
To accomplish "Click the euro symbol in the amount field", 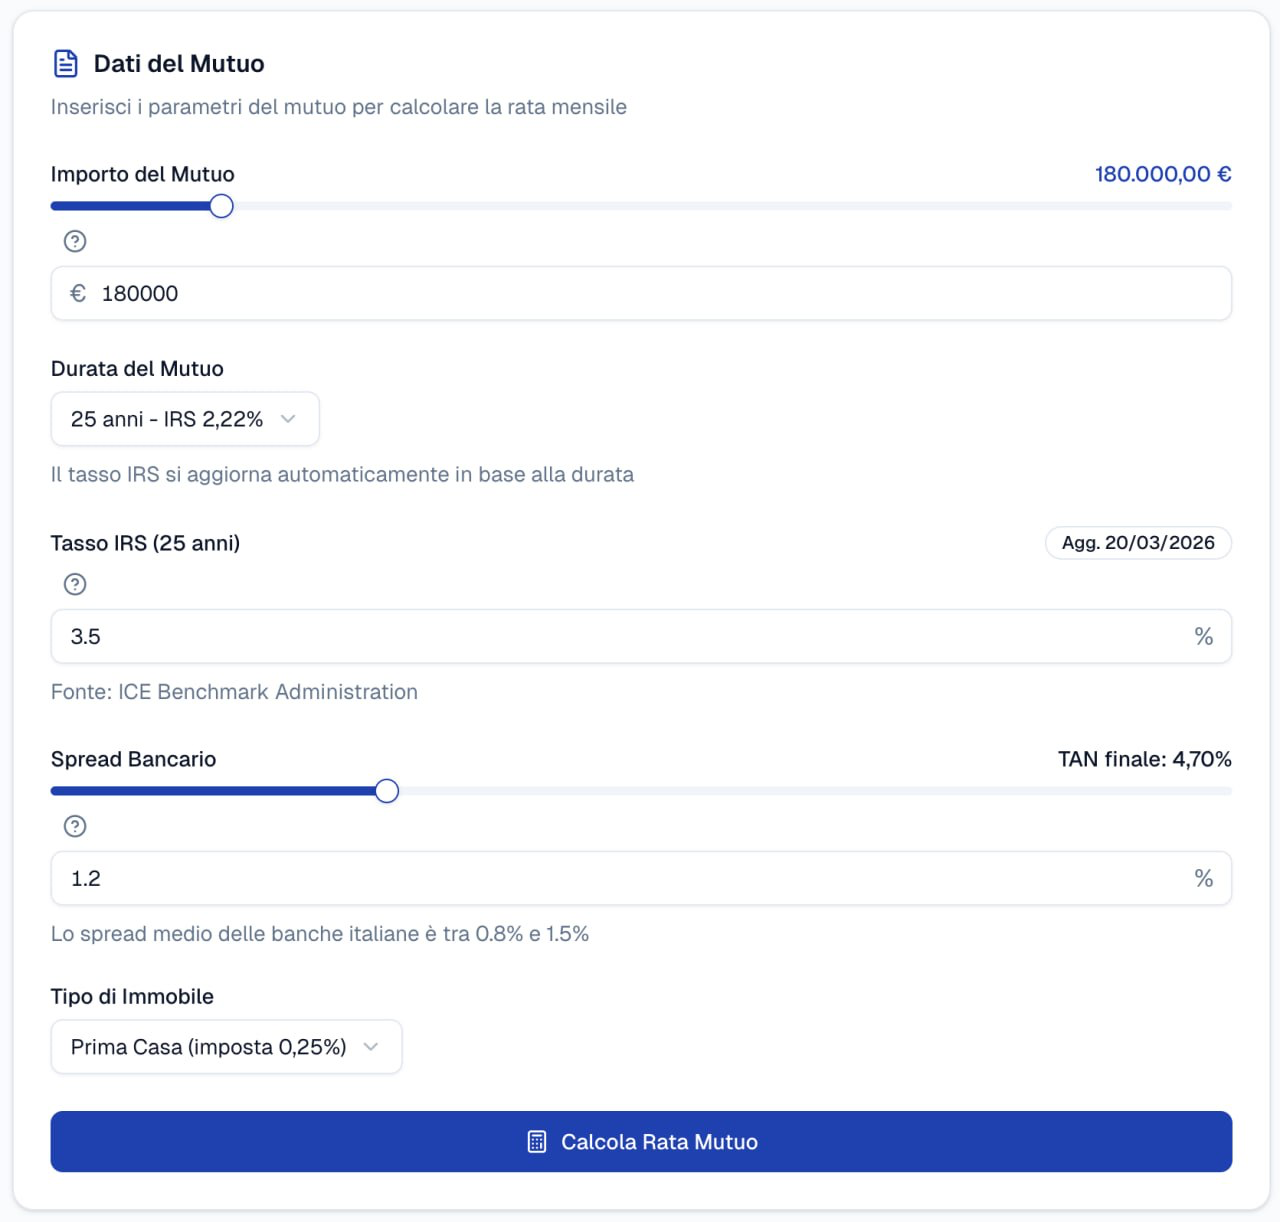I will pyautogui.click(x=78, y=293).
